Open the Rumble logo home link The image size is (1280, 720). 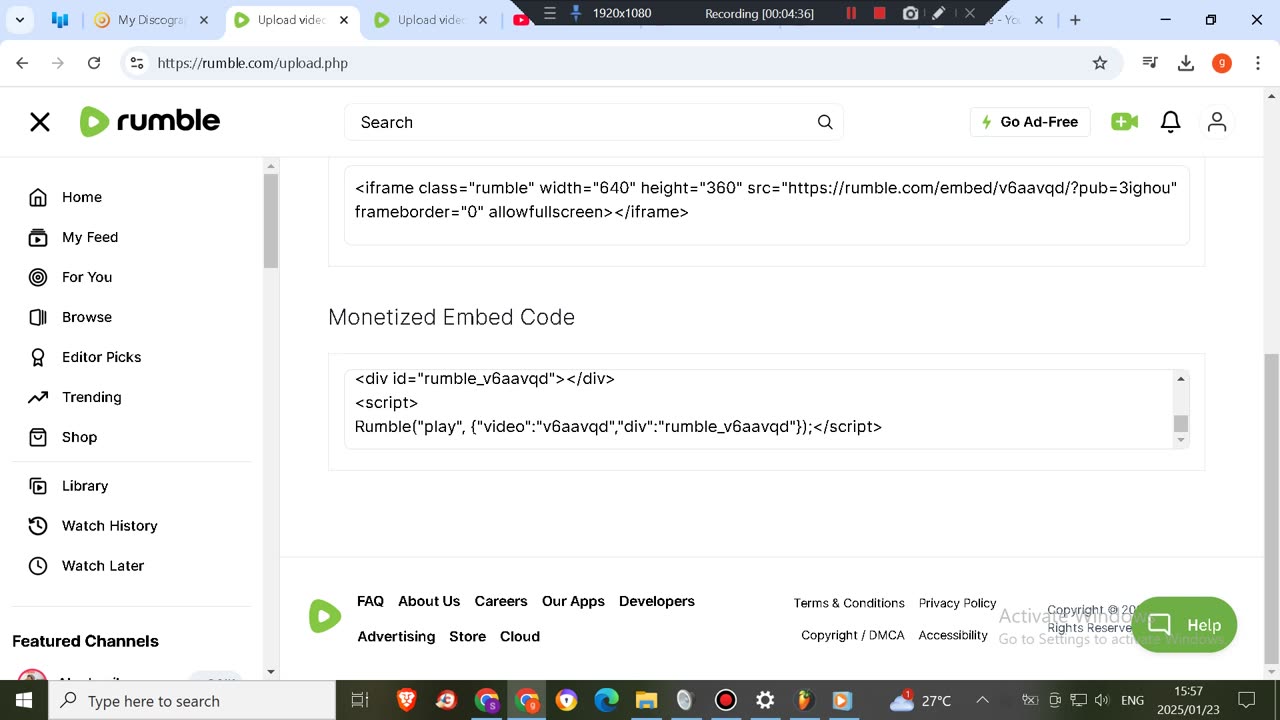150,122
